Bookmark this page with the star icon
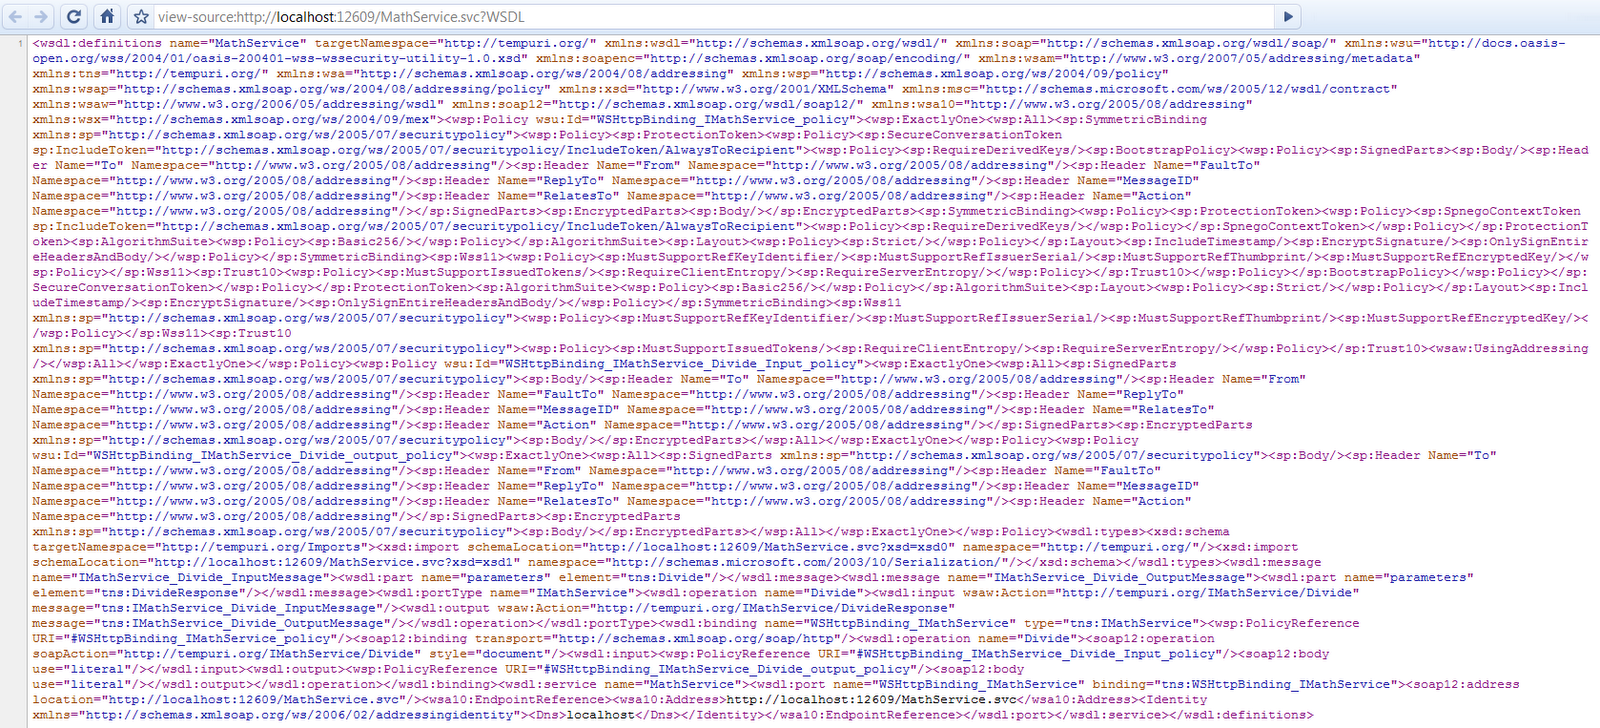This screenshot has width=1600, height=728. 141,17
